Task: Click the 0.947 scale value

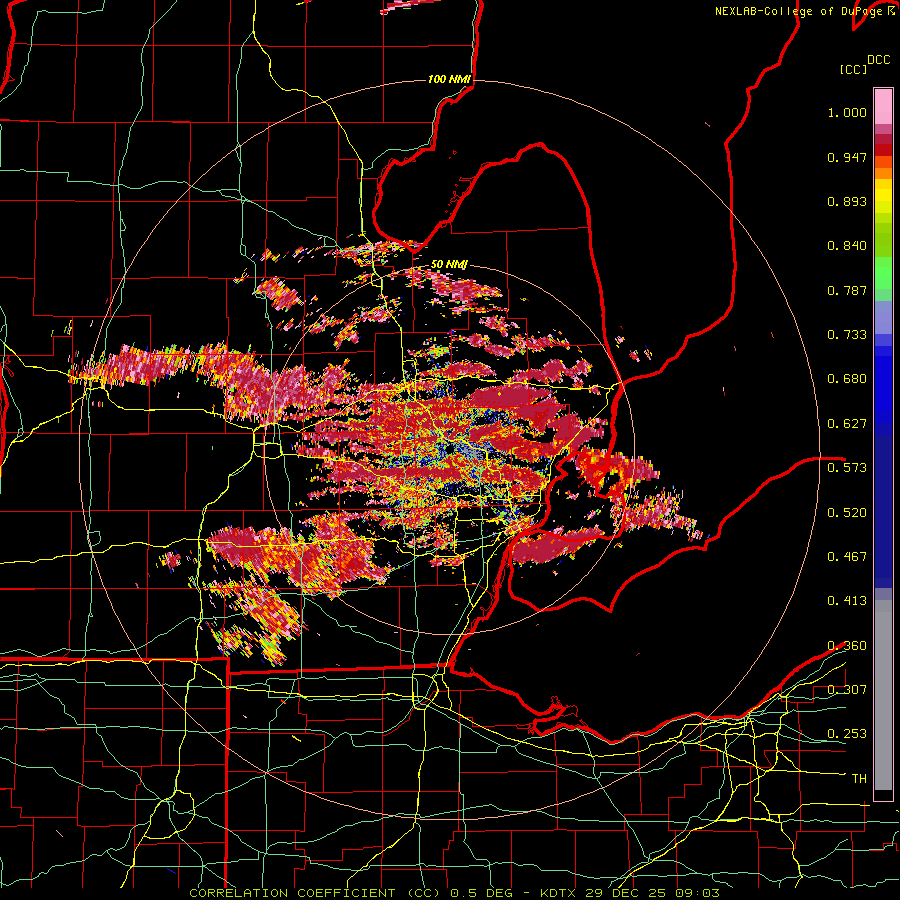Action: pyautogui.click(x=847, y=157)
